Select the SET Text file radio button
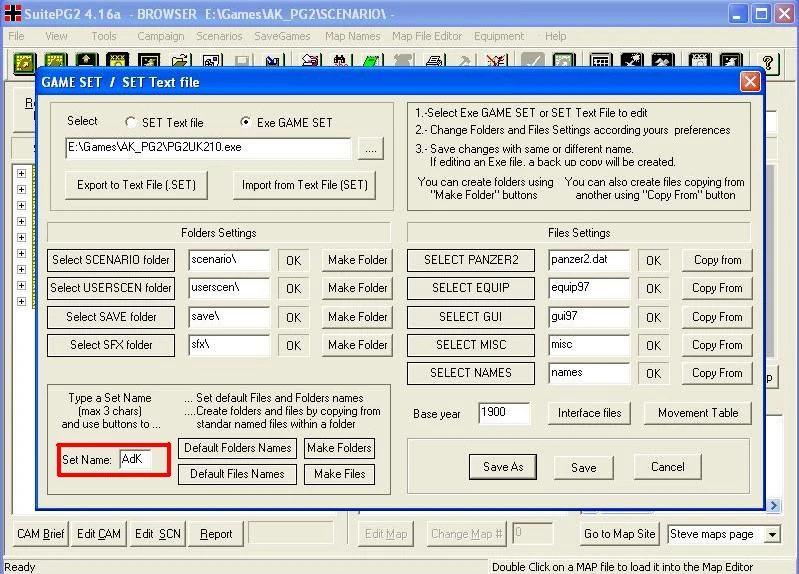The image size is (799, 574). coord(130,122)
